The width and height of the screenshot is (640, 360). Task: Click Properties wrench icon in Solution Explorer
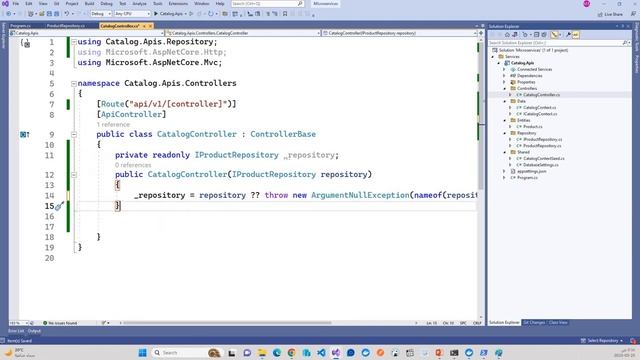point(568,35)
